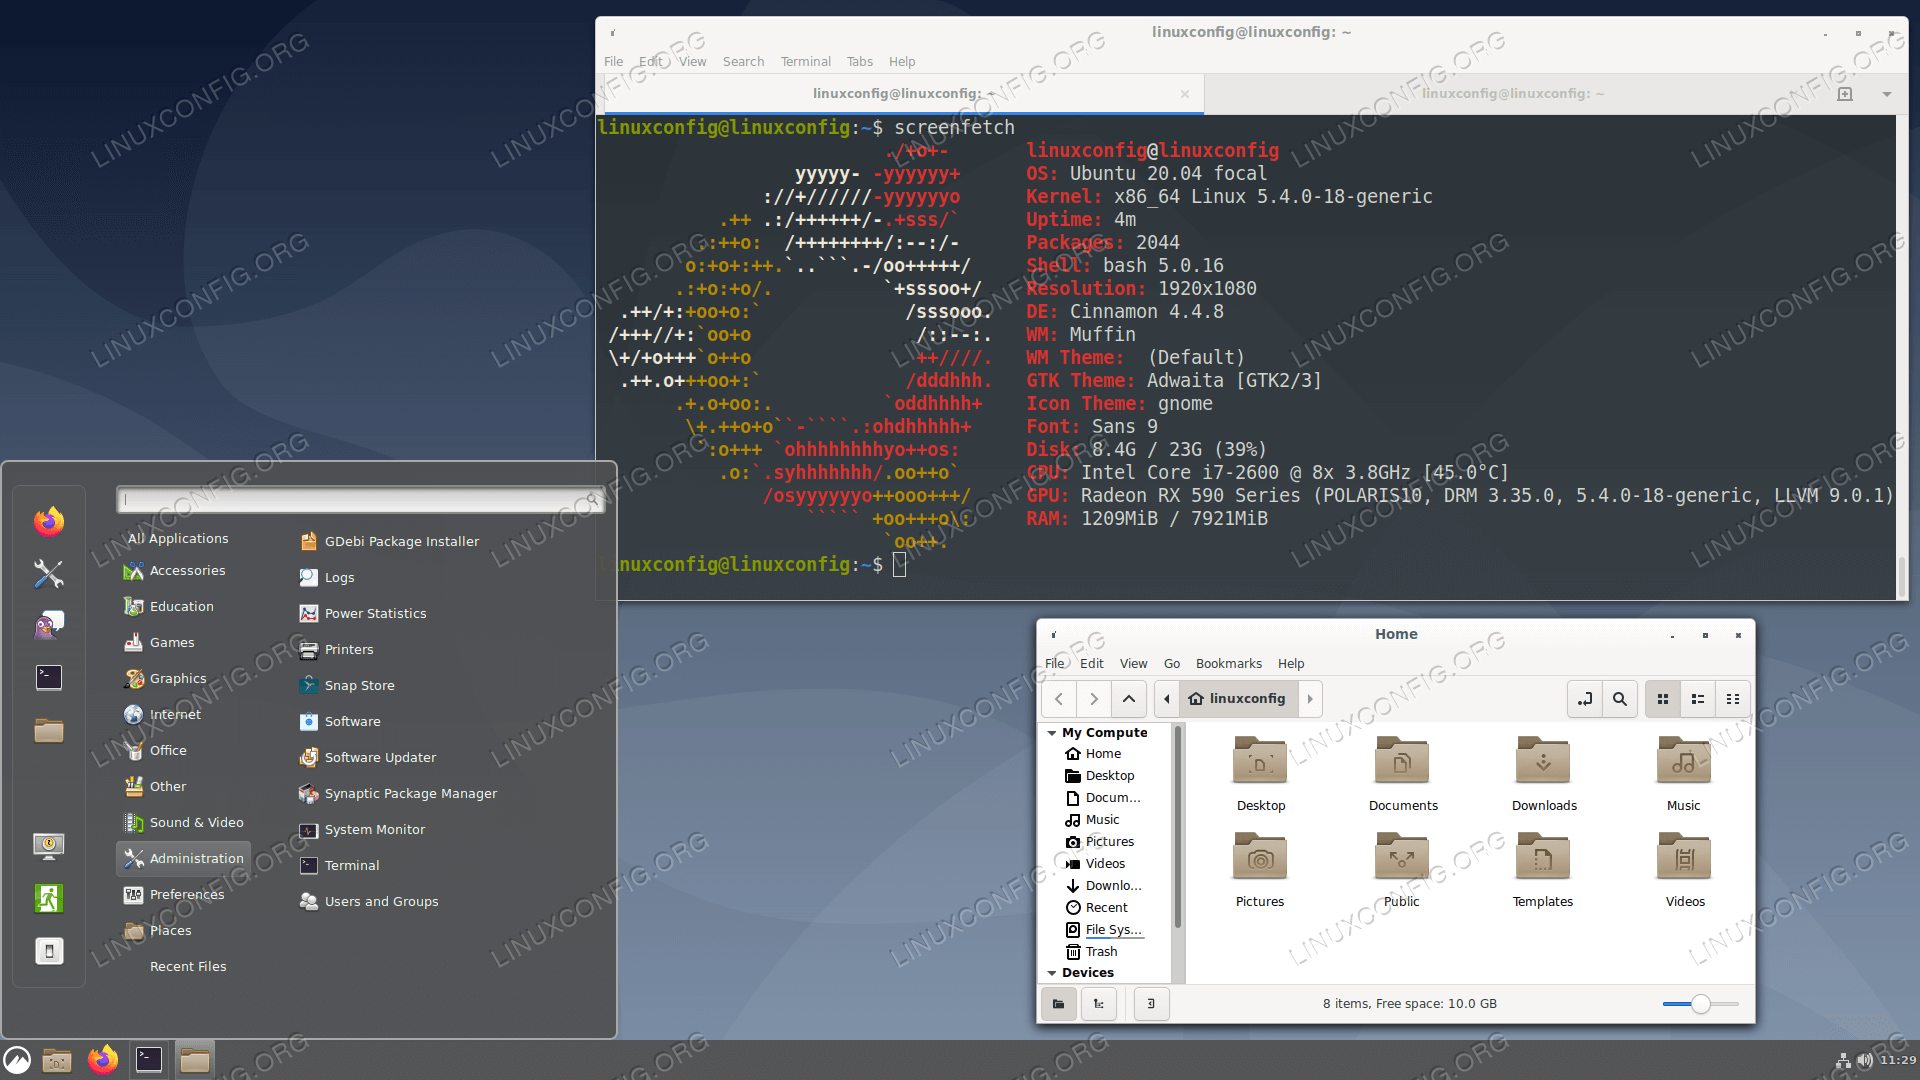The height and width of the screenshot is (1080, 1920).
Task: Show places sidebar button in file manager
Action: click(1059, 1003)
